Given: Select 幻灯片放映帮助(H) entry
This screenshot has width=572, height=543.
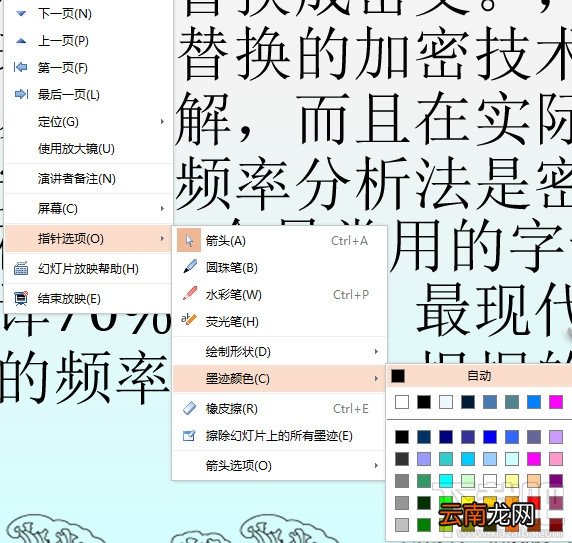Looking at the screenshot, I should pos(88,269).
